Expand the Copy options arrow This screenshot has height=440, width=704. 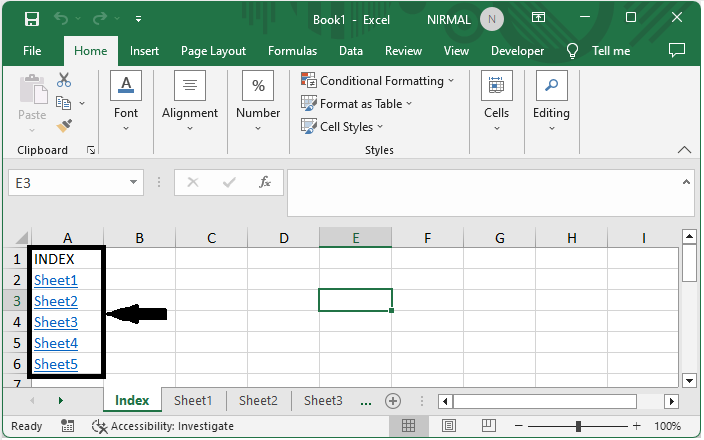pyautogui.click(x=82, y=103)
